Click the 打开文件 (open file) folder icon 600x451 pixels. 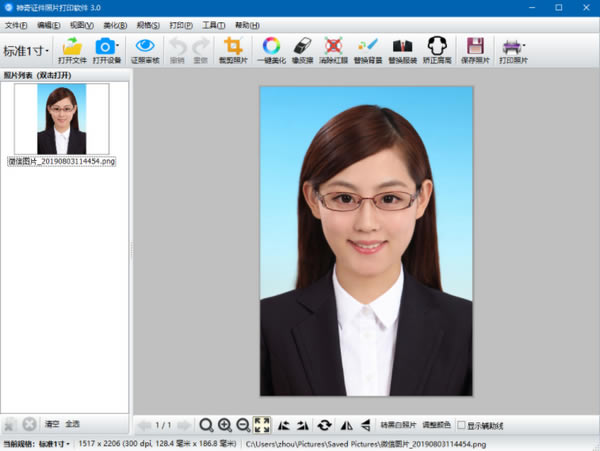click(x=72, y=46)
